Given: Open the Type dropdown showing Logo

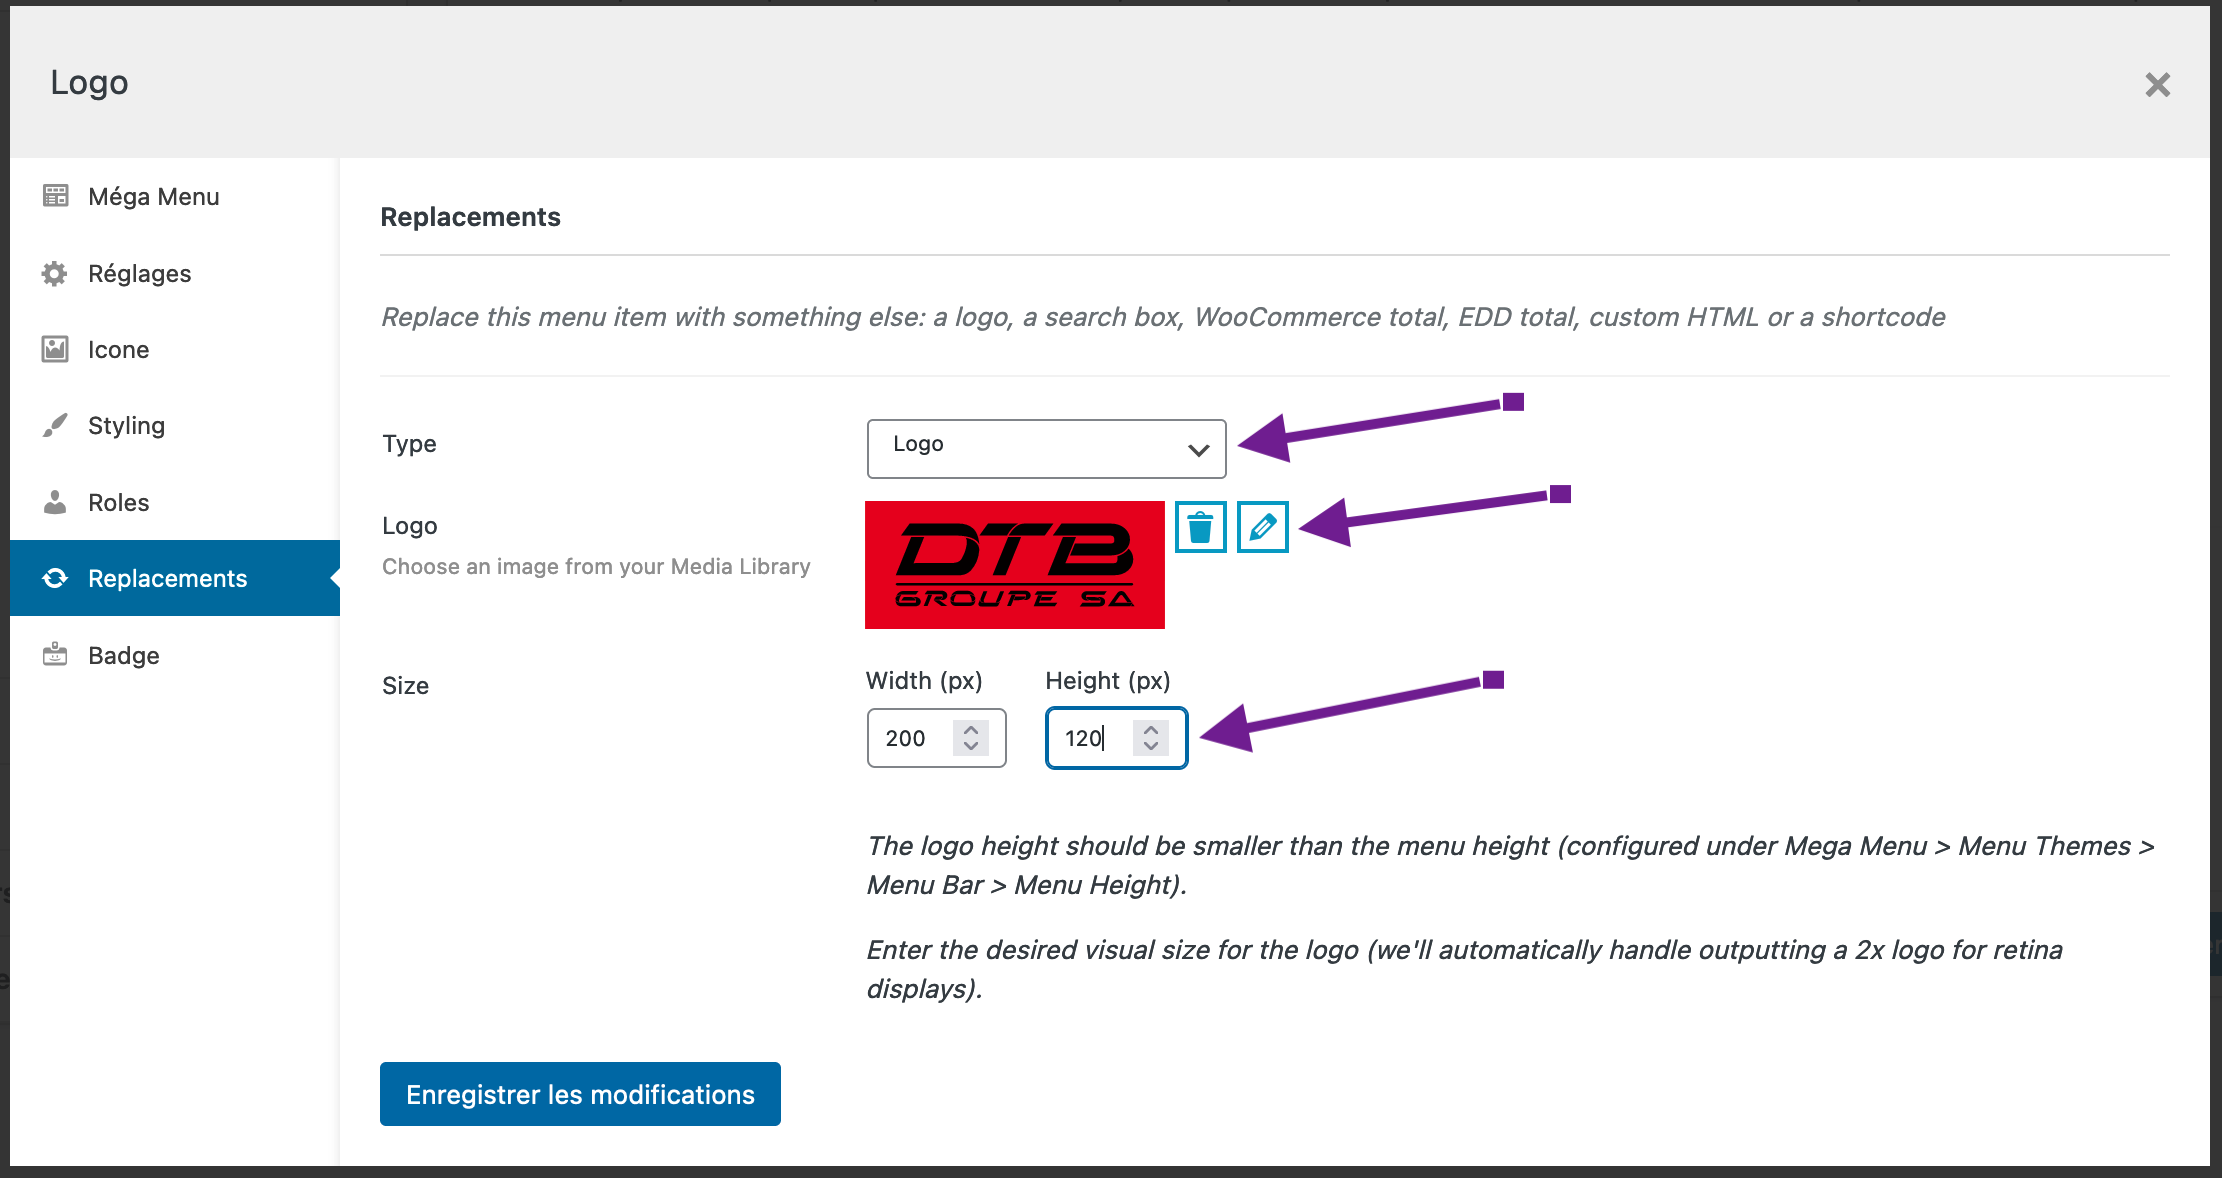Looking at the screenshot, I should click(1046, 448).
